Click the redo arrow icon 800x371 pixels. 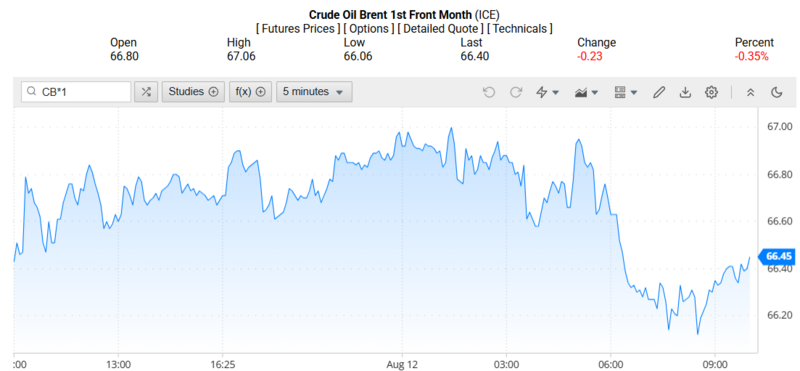coord(516,92)
